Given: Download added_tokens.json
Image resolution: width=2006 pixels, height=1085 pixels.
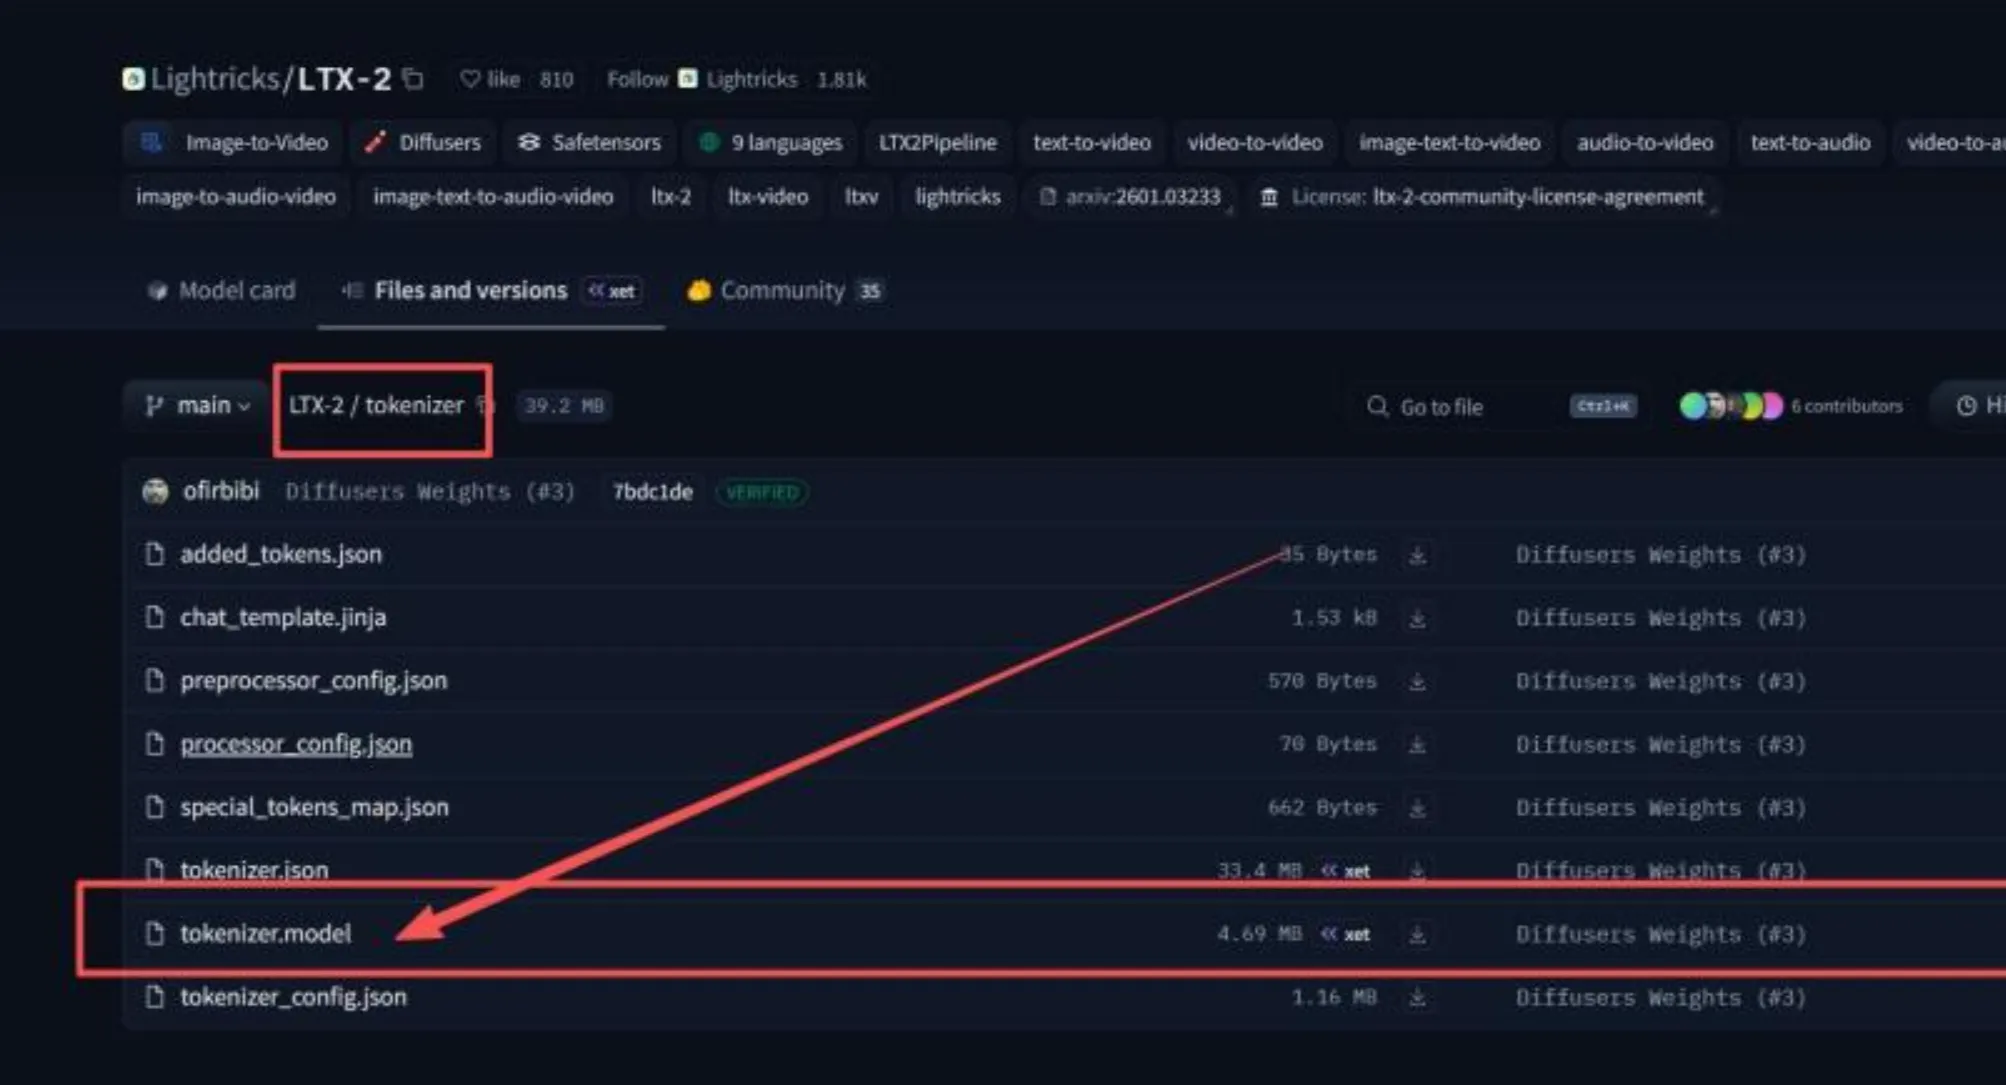Looking at the screenshot, I should click(1417, 555).
